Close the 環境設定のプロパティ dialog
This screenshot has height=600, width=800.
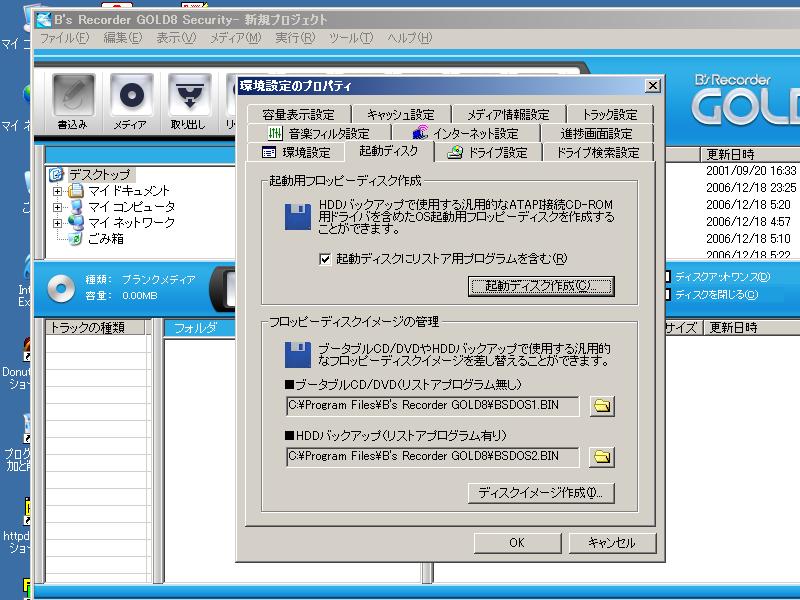[653, 86]
